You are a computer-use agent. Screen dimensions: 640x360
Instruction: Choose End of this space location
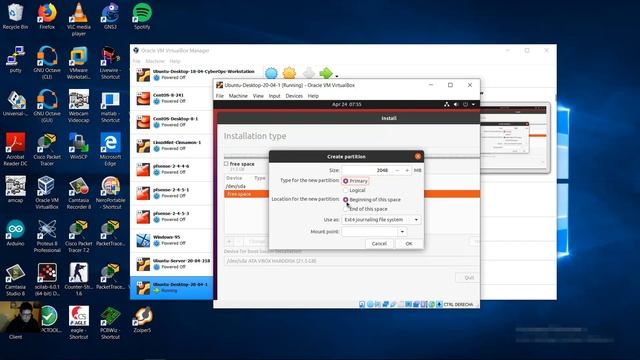click(x=346, y=209)
